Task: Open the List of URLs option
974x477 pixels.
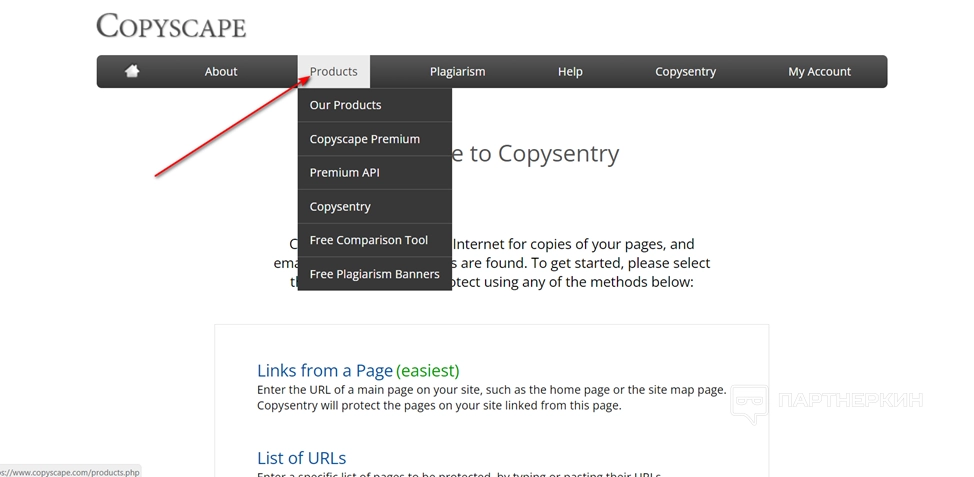Action: click(x=301, y=458)
